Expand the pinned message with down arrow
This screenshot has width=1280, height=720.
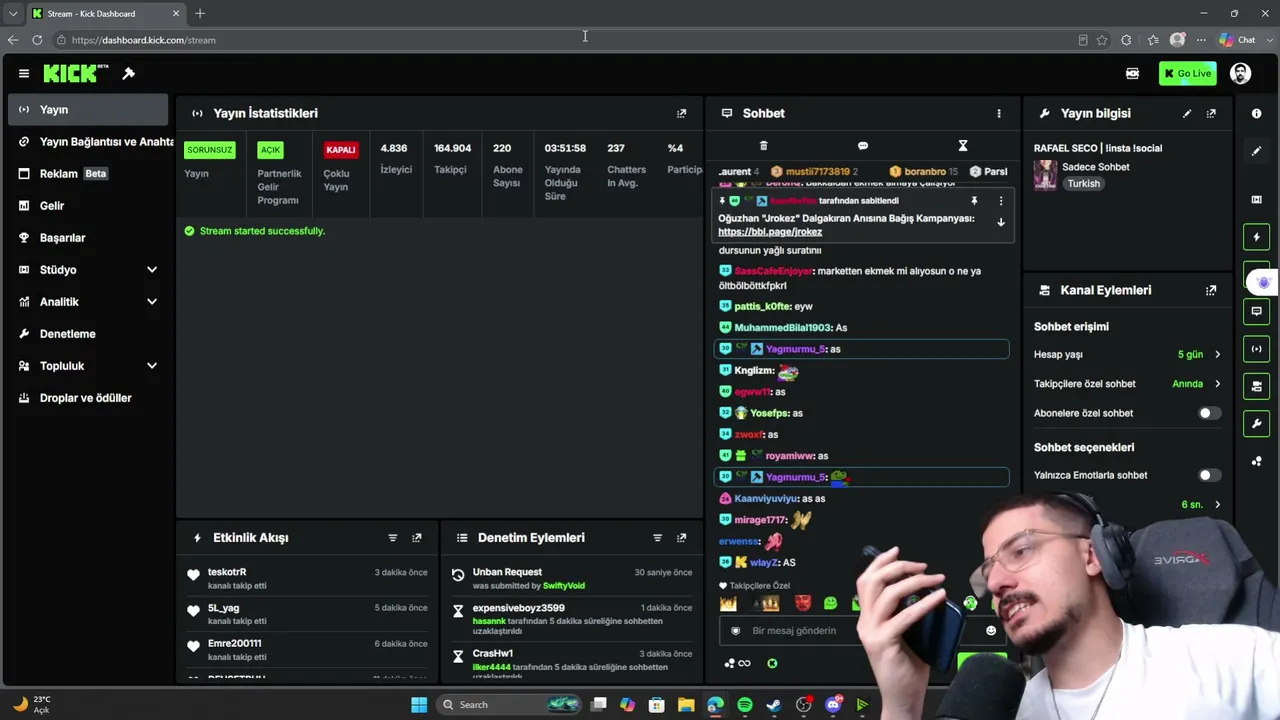1000,222
